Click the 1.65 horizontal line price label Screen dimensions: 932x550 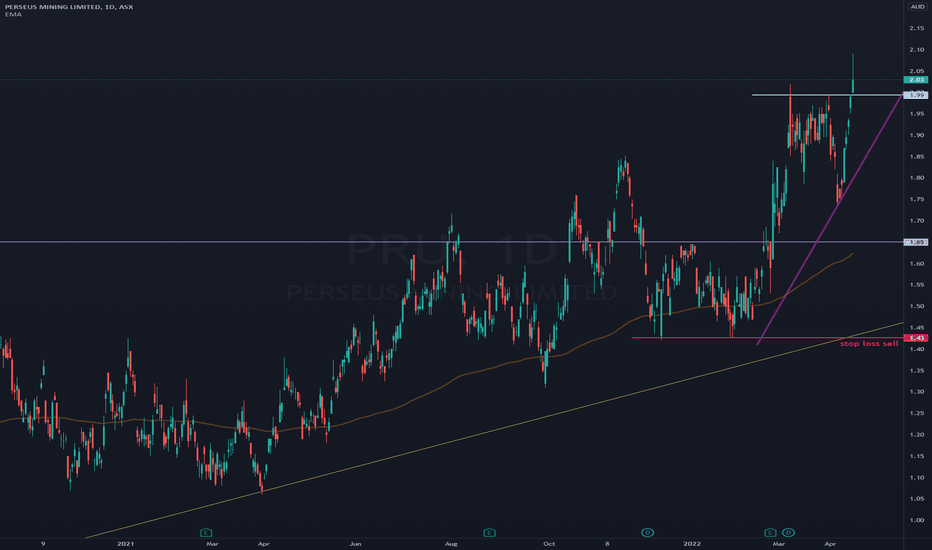915,242
